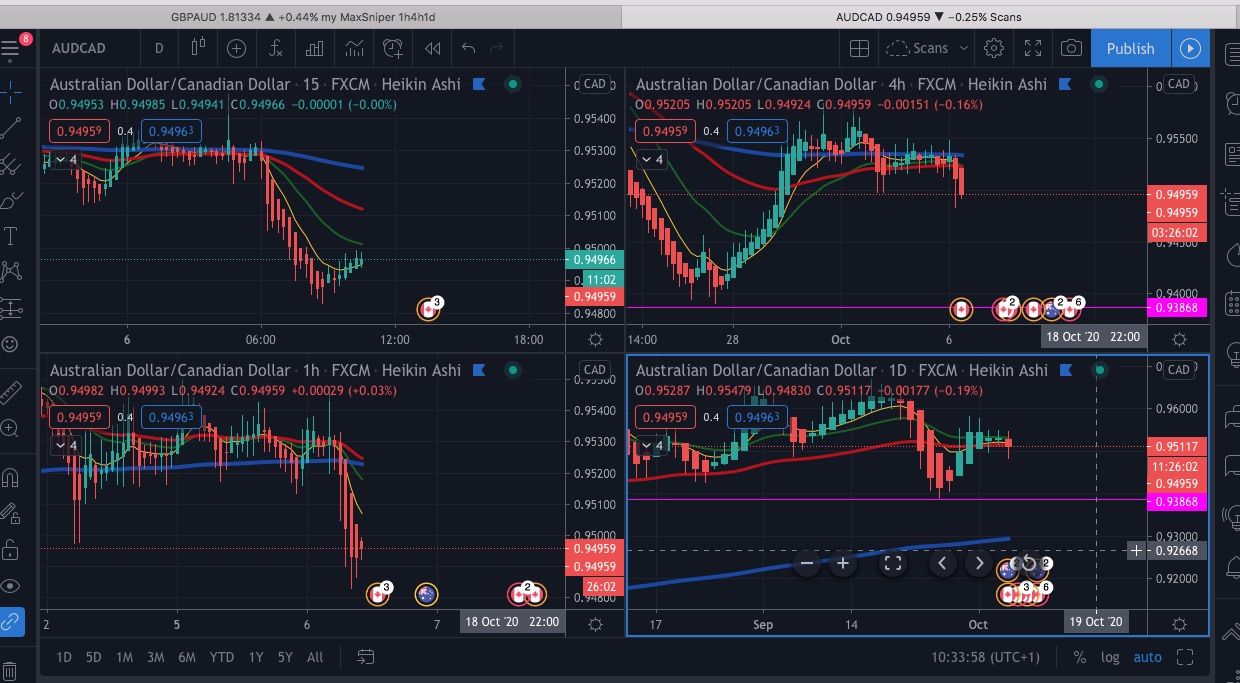Select the 1D date range
Screen dimensions: 1240x683
pyautogui.click(x=63, y=657)
